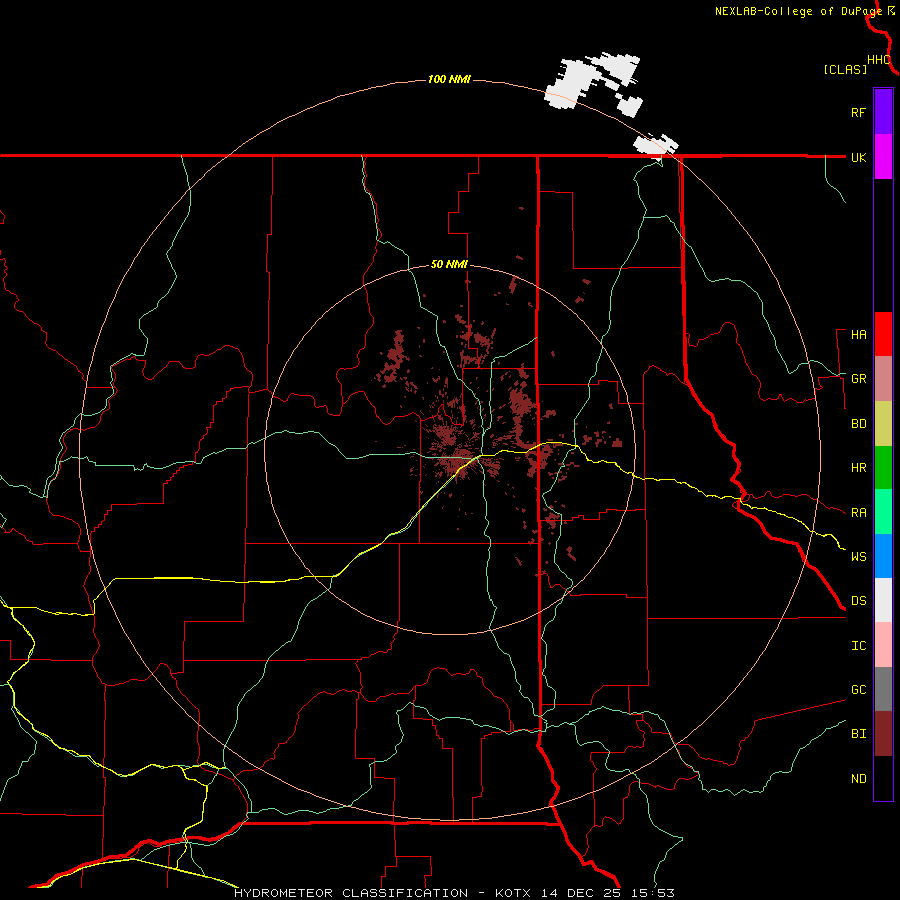Click the RA legend label
This screenshot has width=900, height=900.
[858, 513]
